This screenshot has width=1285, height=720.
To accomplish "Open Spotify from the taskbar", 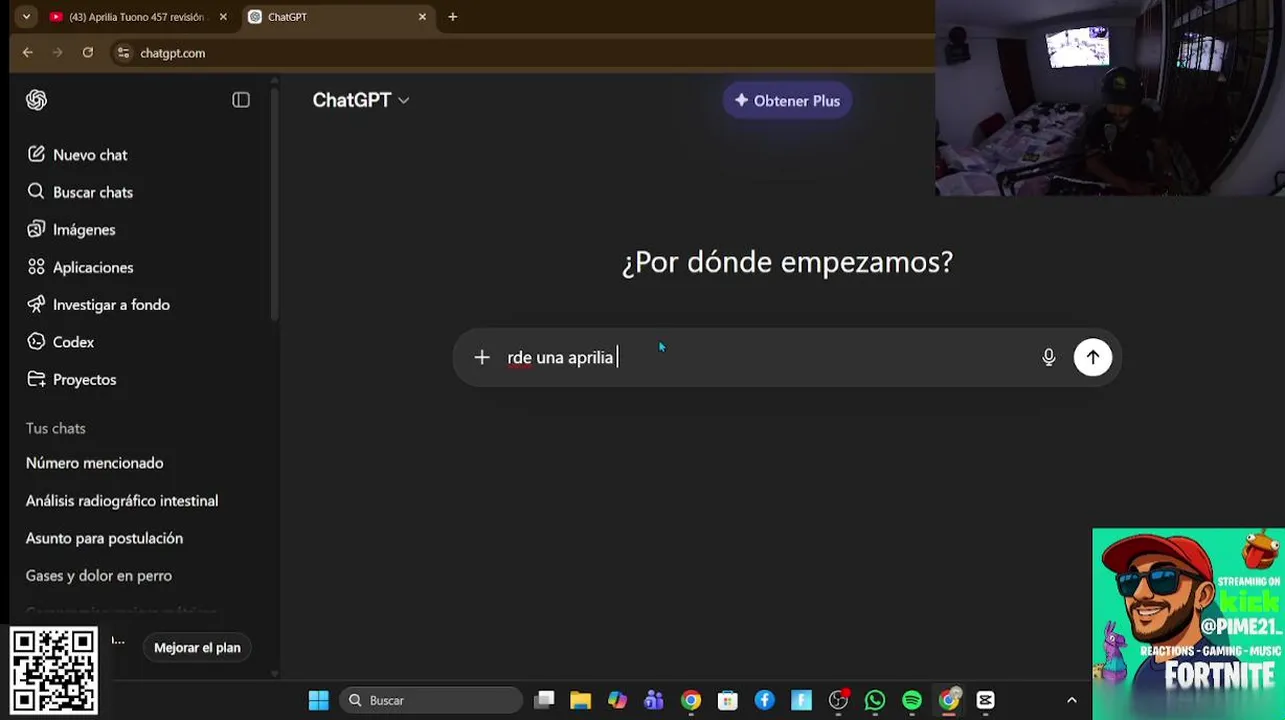I will (912, 701).
